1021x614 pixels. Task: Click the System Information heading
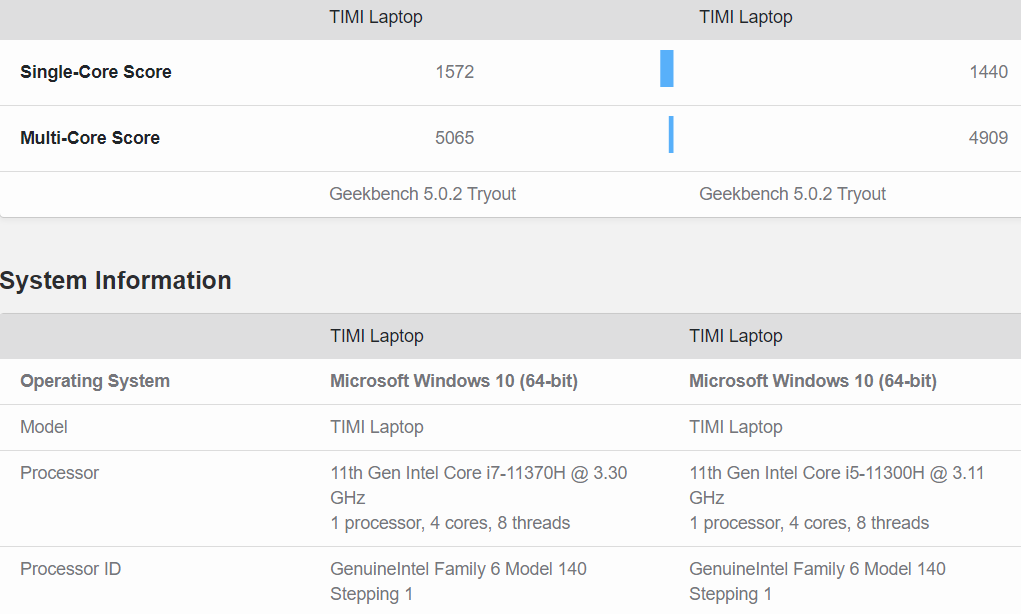(x=116, y=281)
